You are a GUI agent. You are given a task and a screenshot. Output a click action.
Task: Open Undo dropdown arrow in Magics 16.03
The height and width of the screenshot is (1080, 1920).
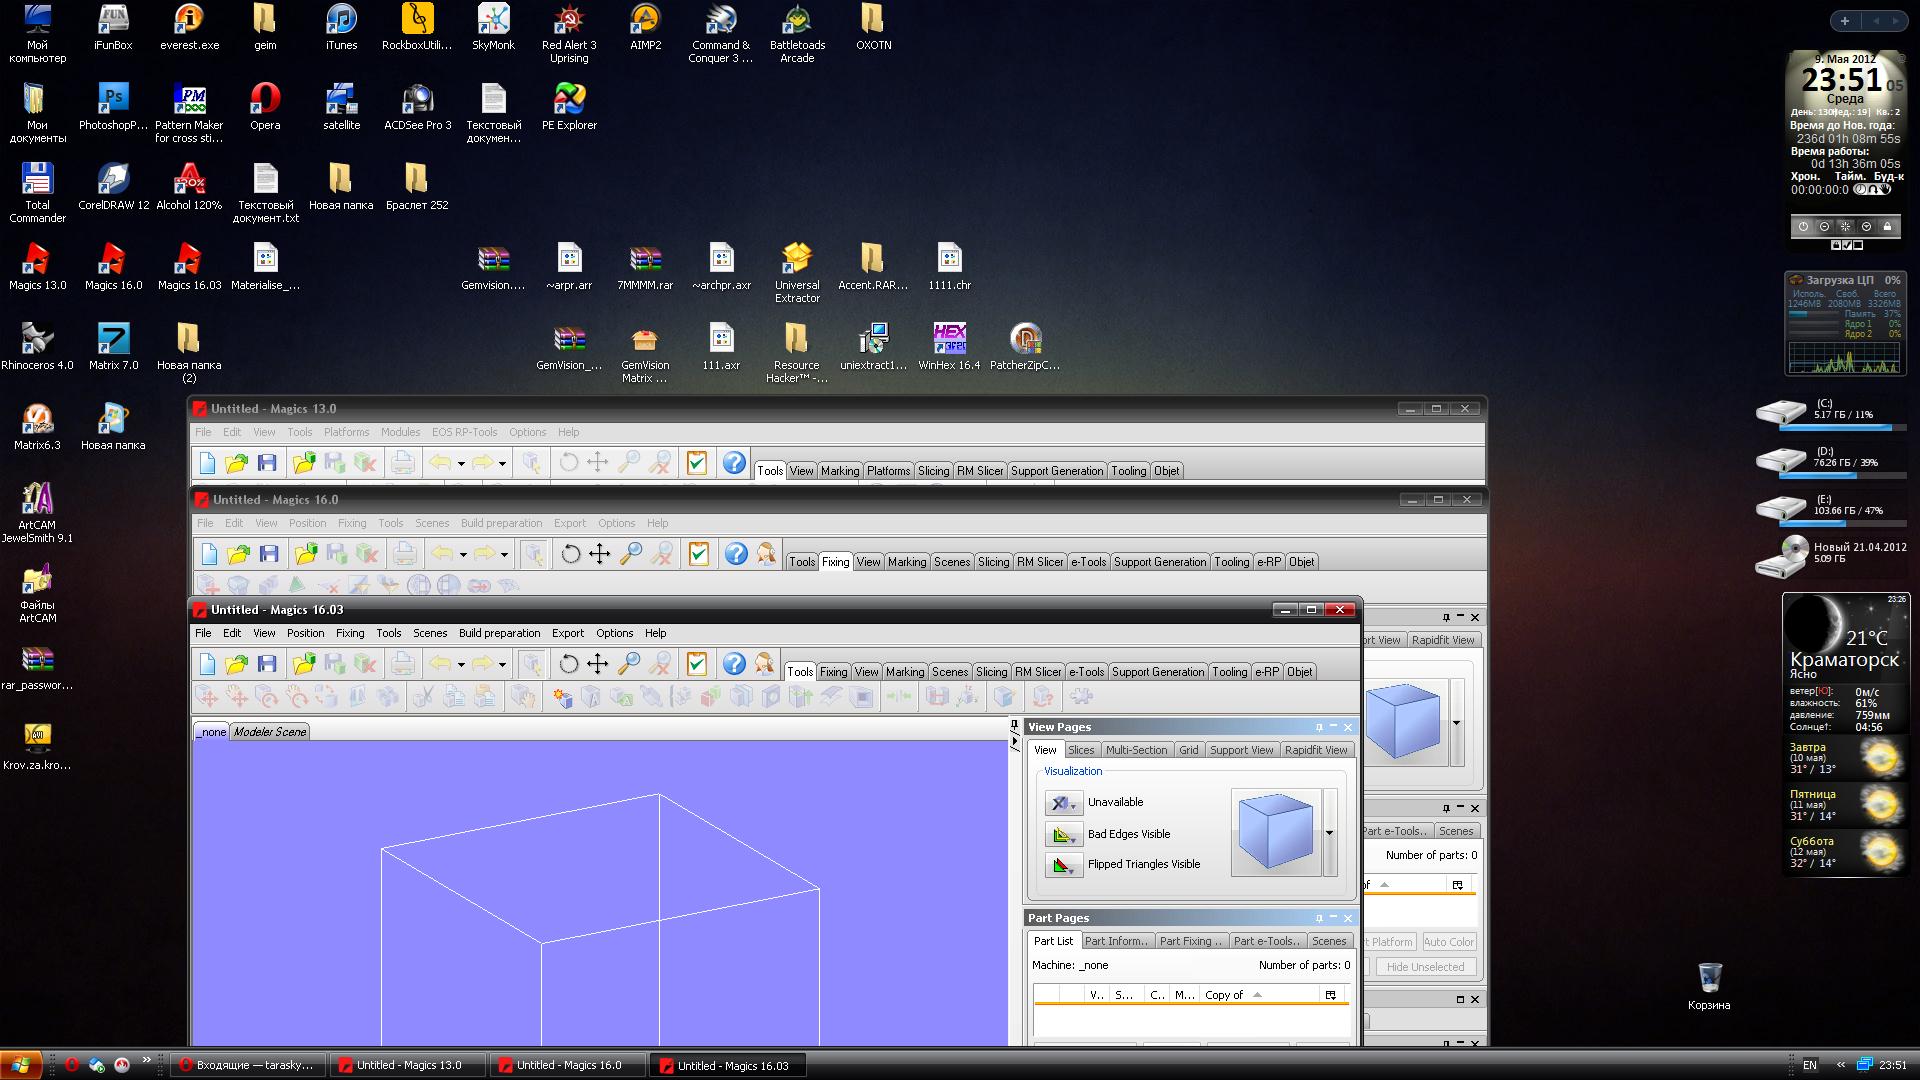(x=461, y=665)
